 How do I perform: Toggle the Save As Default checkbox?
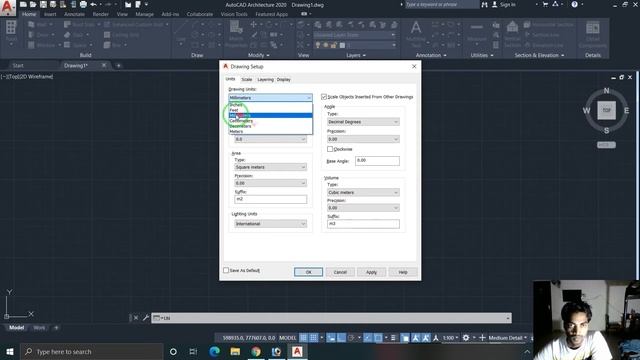coord(226,270)
